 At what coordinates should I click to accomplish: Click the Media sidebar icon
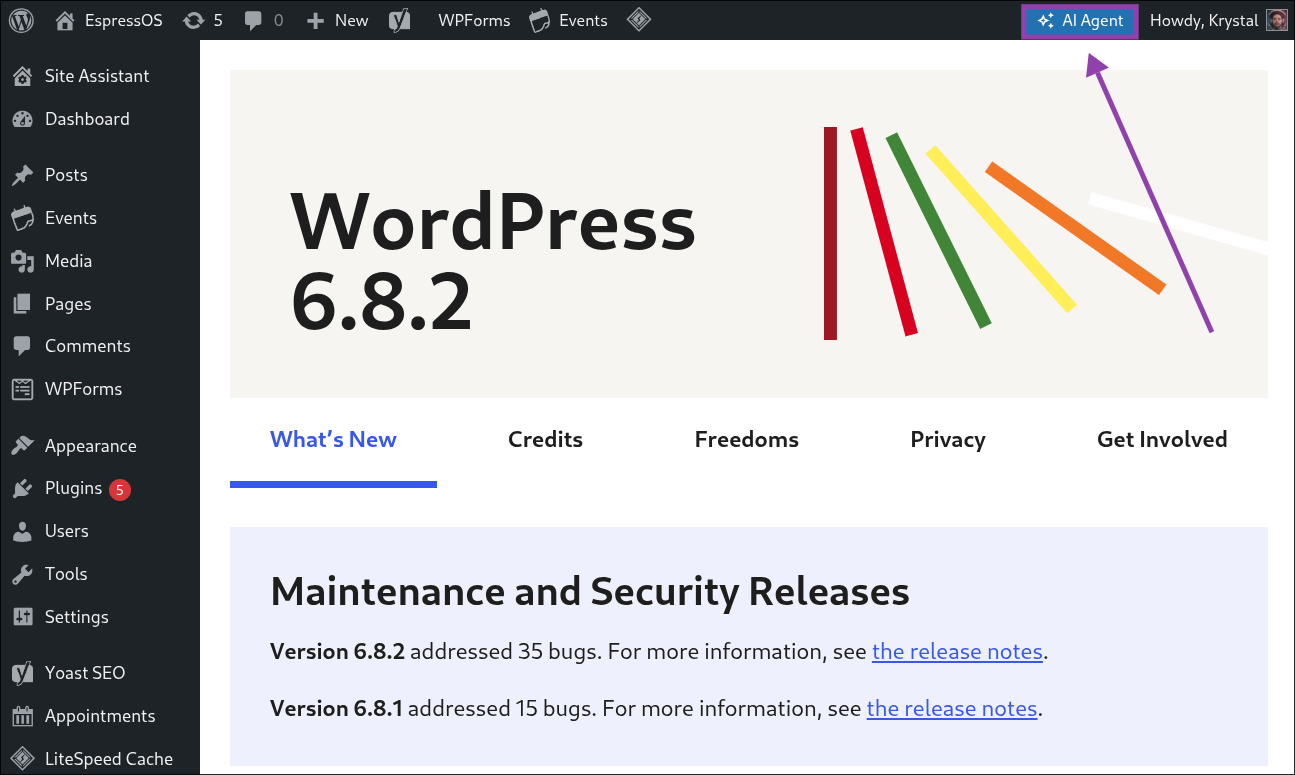22,261
